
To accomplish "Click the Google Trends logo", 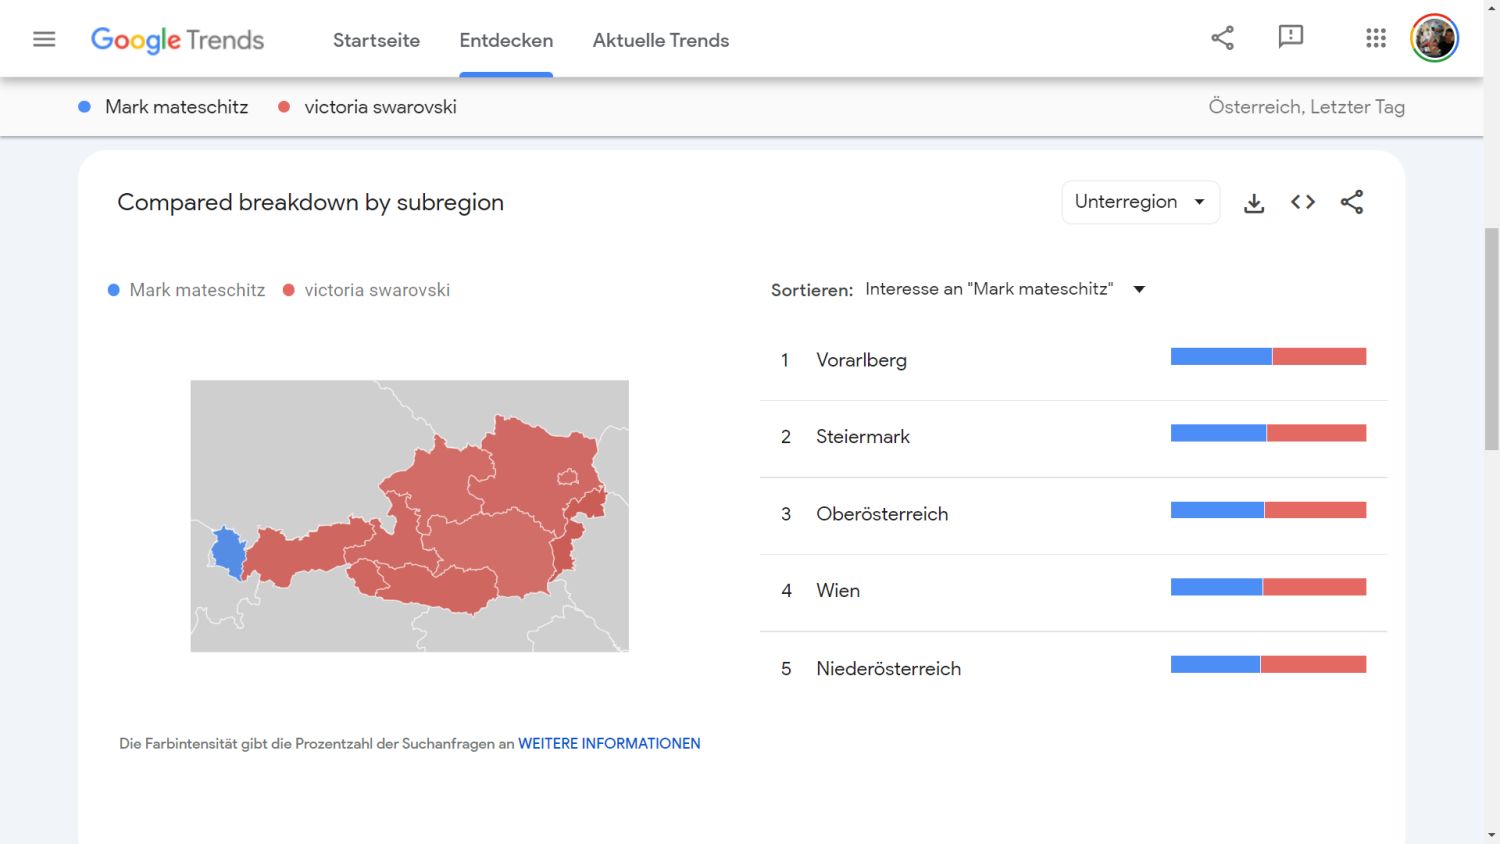I will point(177,40).
